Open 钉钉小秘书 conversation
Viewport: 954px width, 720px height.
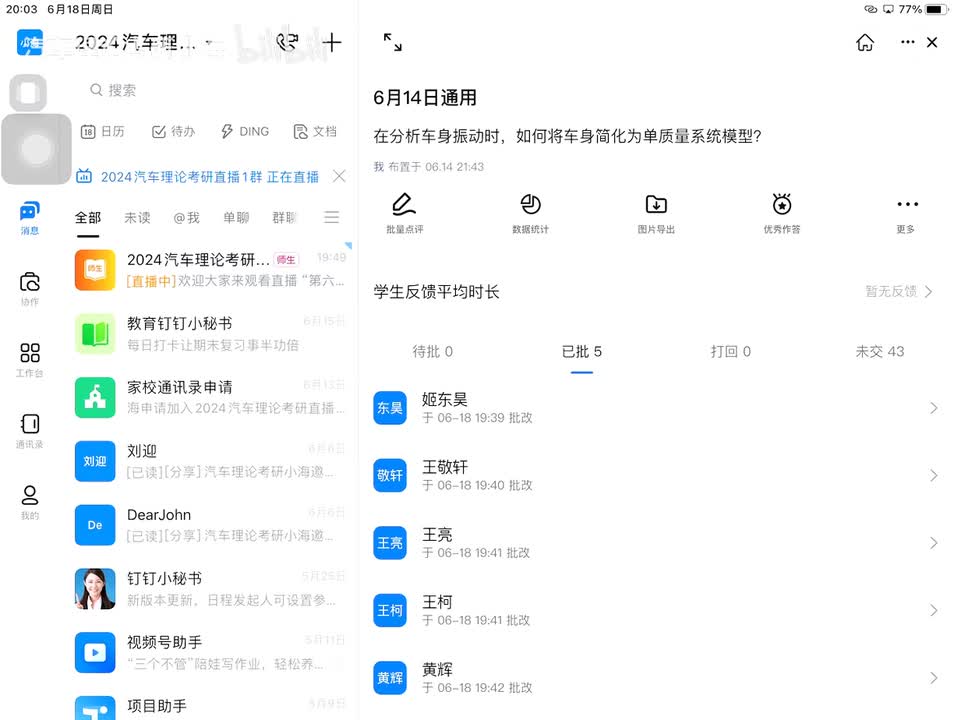click(210, 589)
